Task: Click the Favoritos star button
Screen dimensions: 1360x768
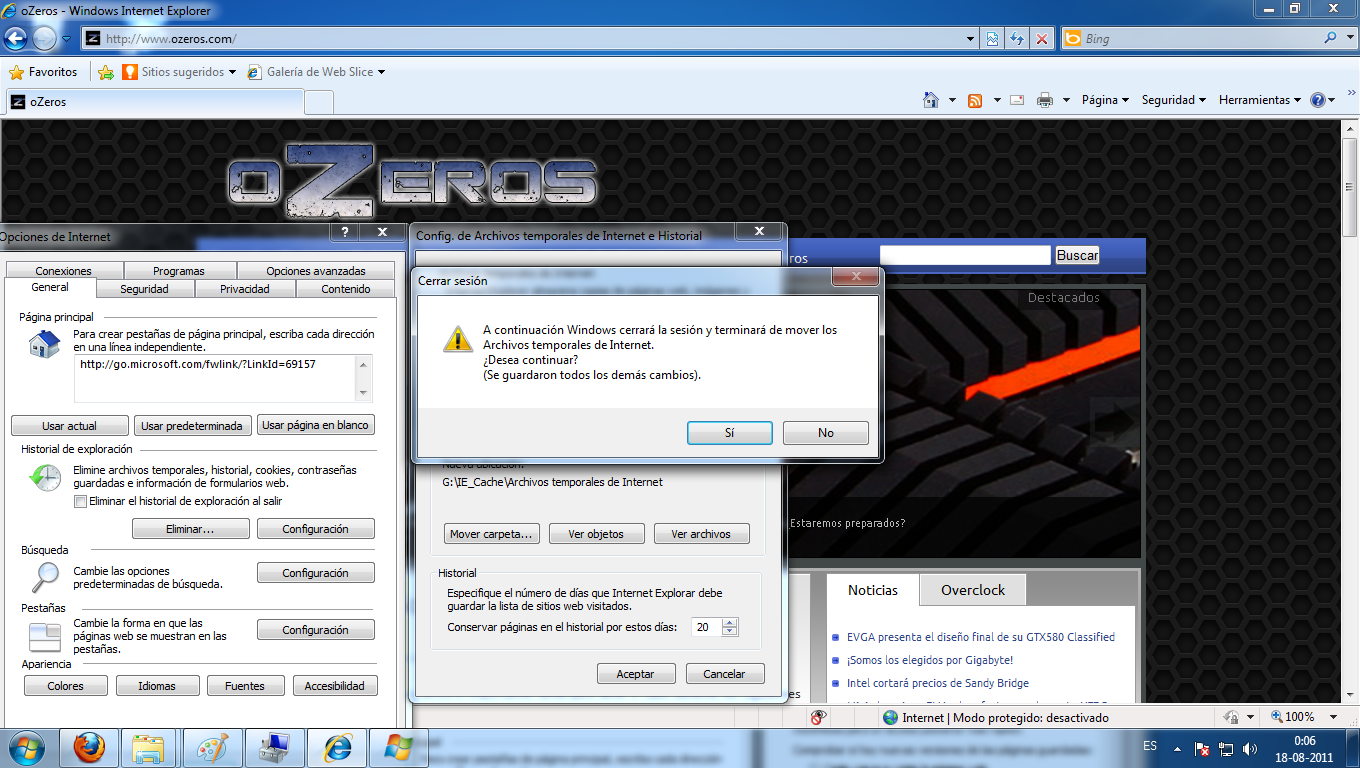Action: click(x=43, y=72)
